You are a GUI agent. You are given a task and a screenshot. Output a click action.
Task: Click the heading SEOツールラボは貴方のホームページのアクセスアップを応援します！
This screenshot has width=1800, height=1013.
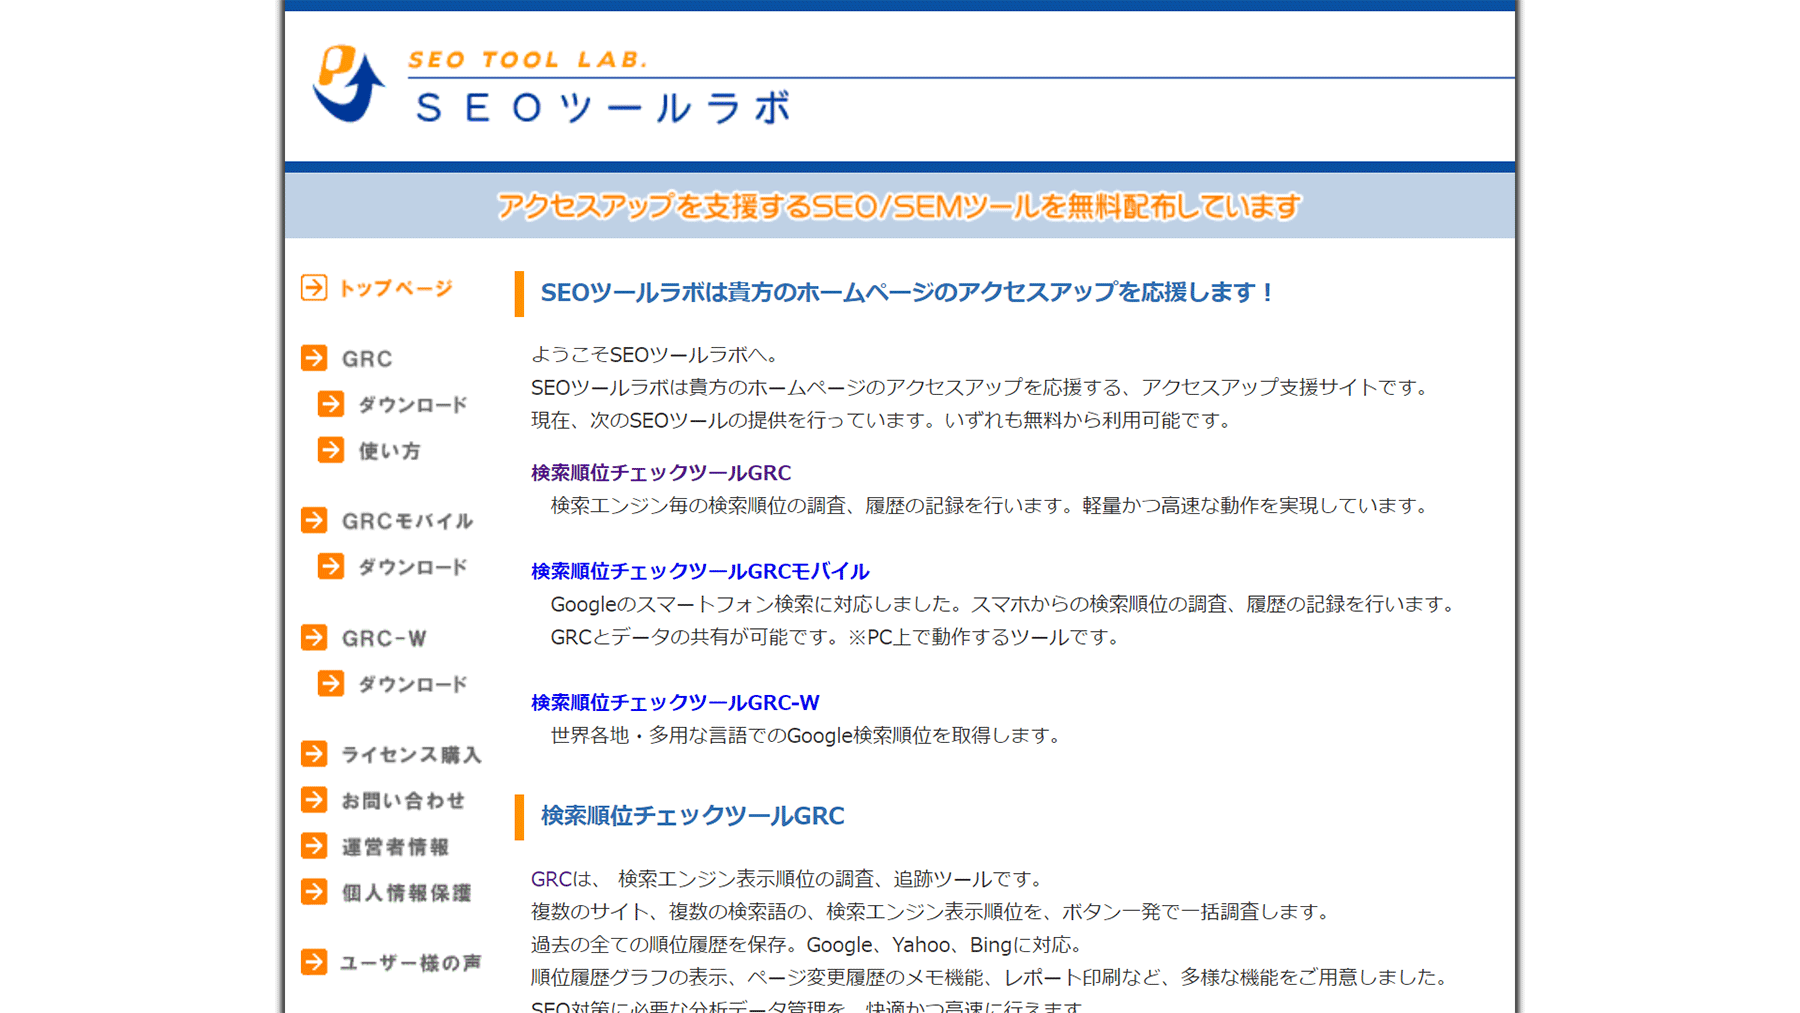[907, 293]
